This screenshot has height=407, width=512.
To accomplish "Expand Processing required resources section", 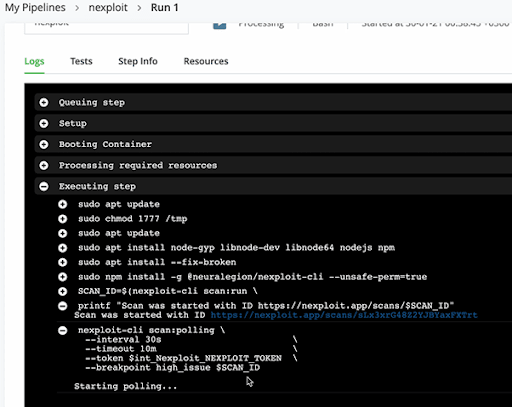I will (x=44, y=165).
